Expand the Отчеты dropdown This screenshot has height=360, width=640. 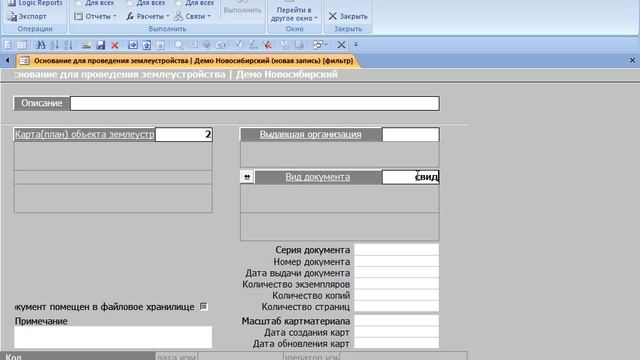96,16
